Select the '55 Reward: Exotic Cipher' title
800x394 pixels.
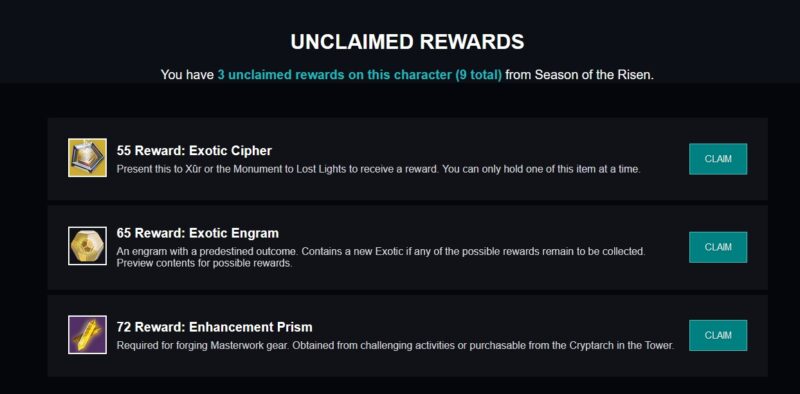tap(194, 151)
